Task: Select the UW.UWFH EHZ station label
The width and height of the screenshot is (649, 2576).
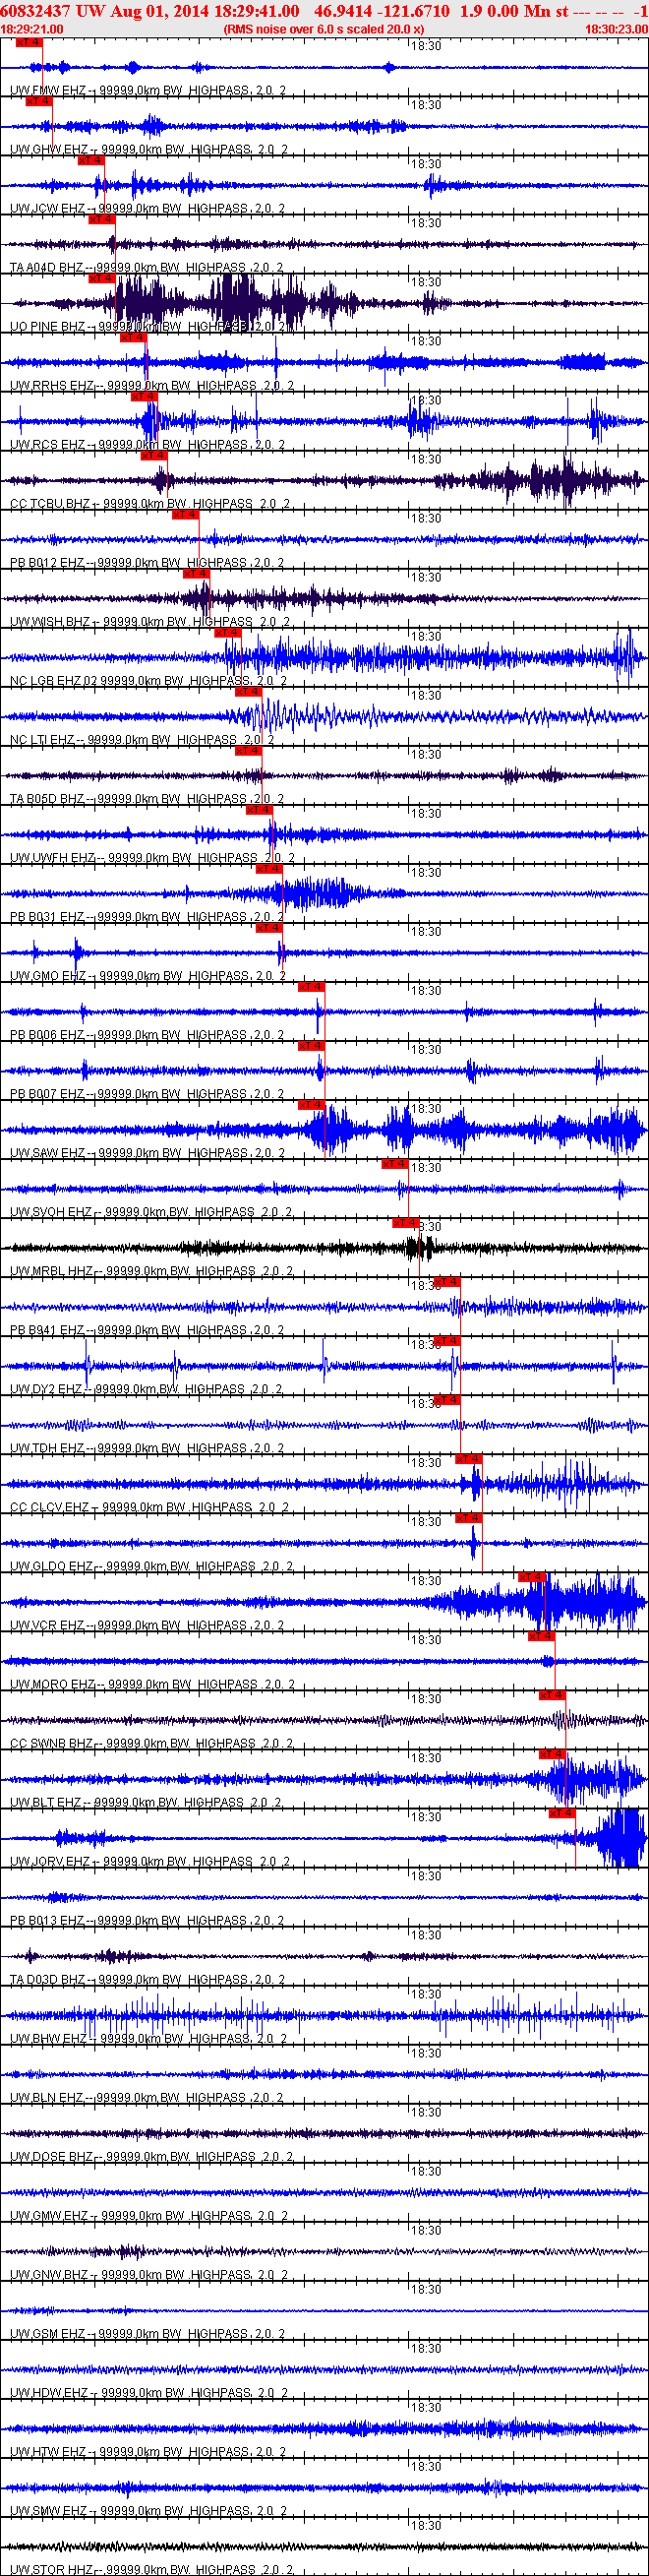Action: (x=152, y=858)
